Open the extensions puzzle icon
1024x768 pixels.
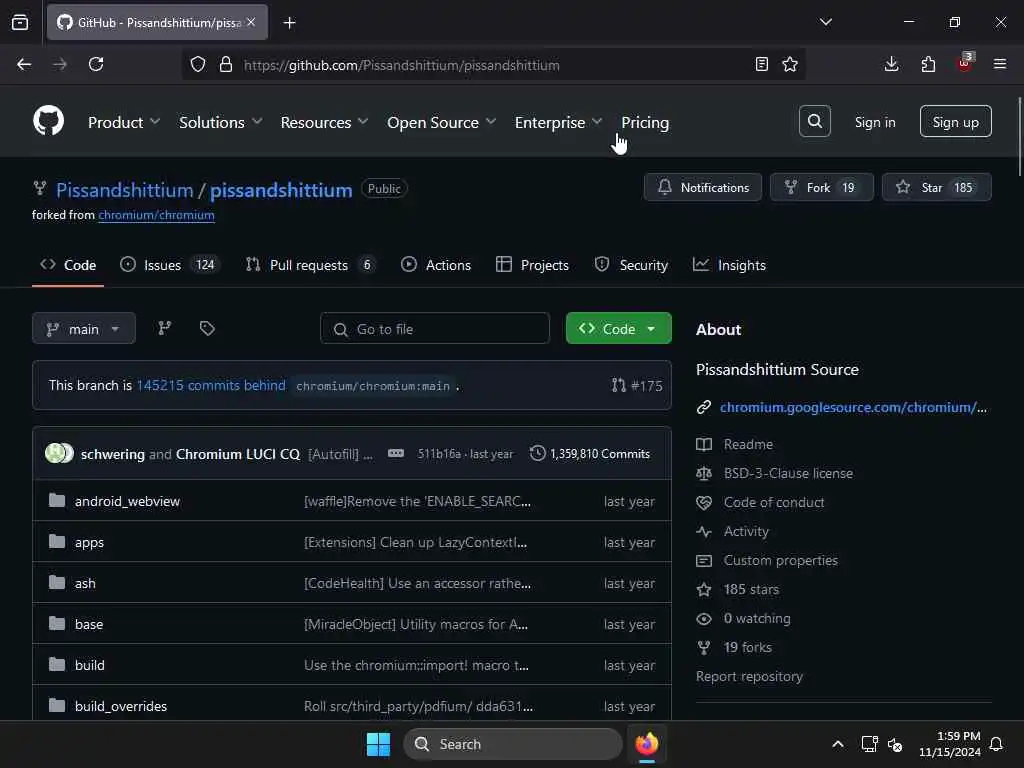(928, 65)
